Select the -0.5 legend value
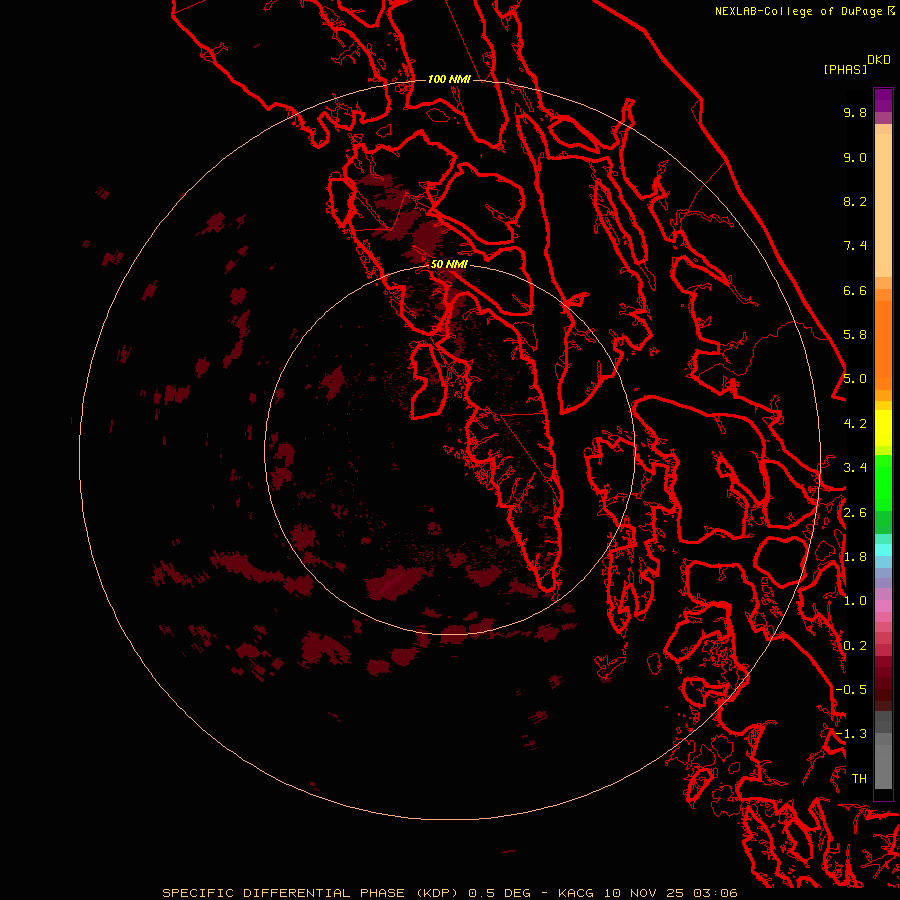Screen dimensions: 900x900 coord(851,690)
